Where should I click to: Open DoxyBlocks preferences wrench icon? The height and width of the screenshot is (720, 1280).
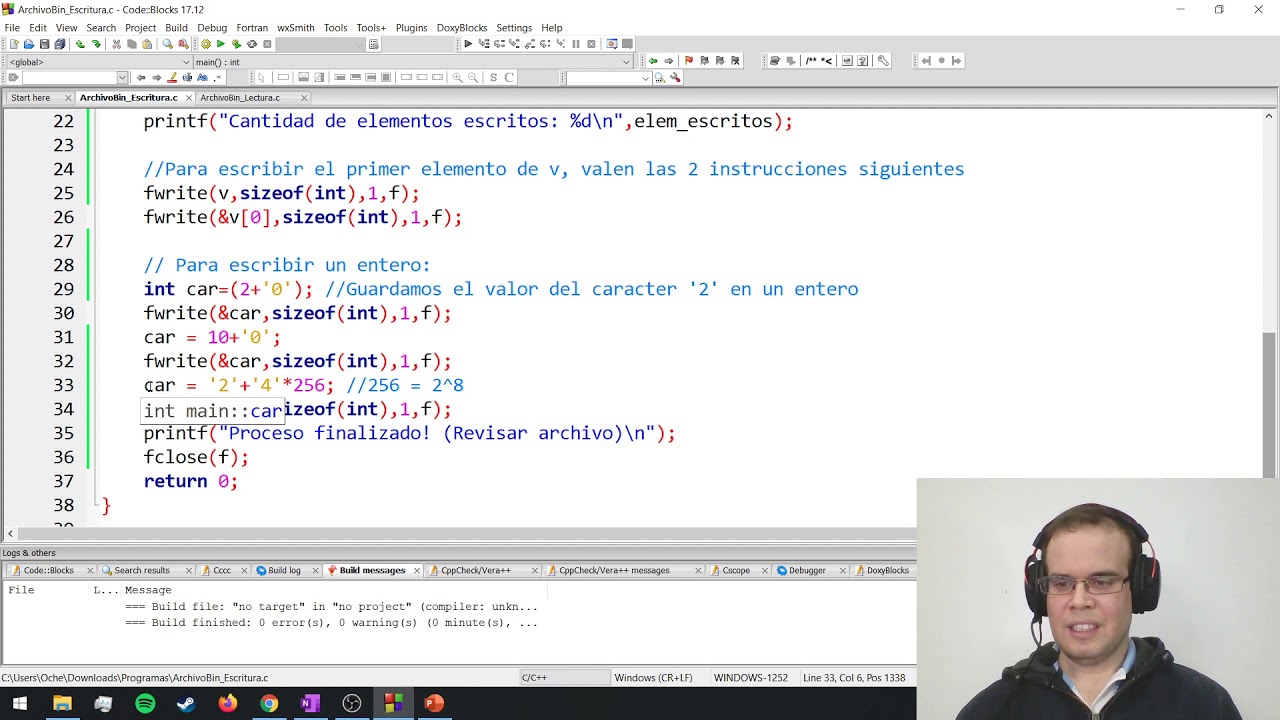(x=883, y=61)
